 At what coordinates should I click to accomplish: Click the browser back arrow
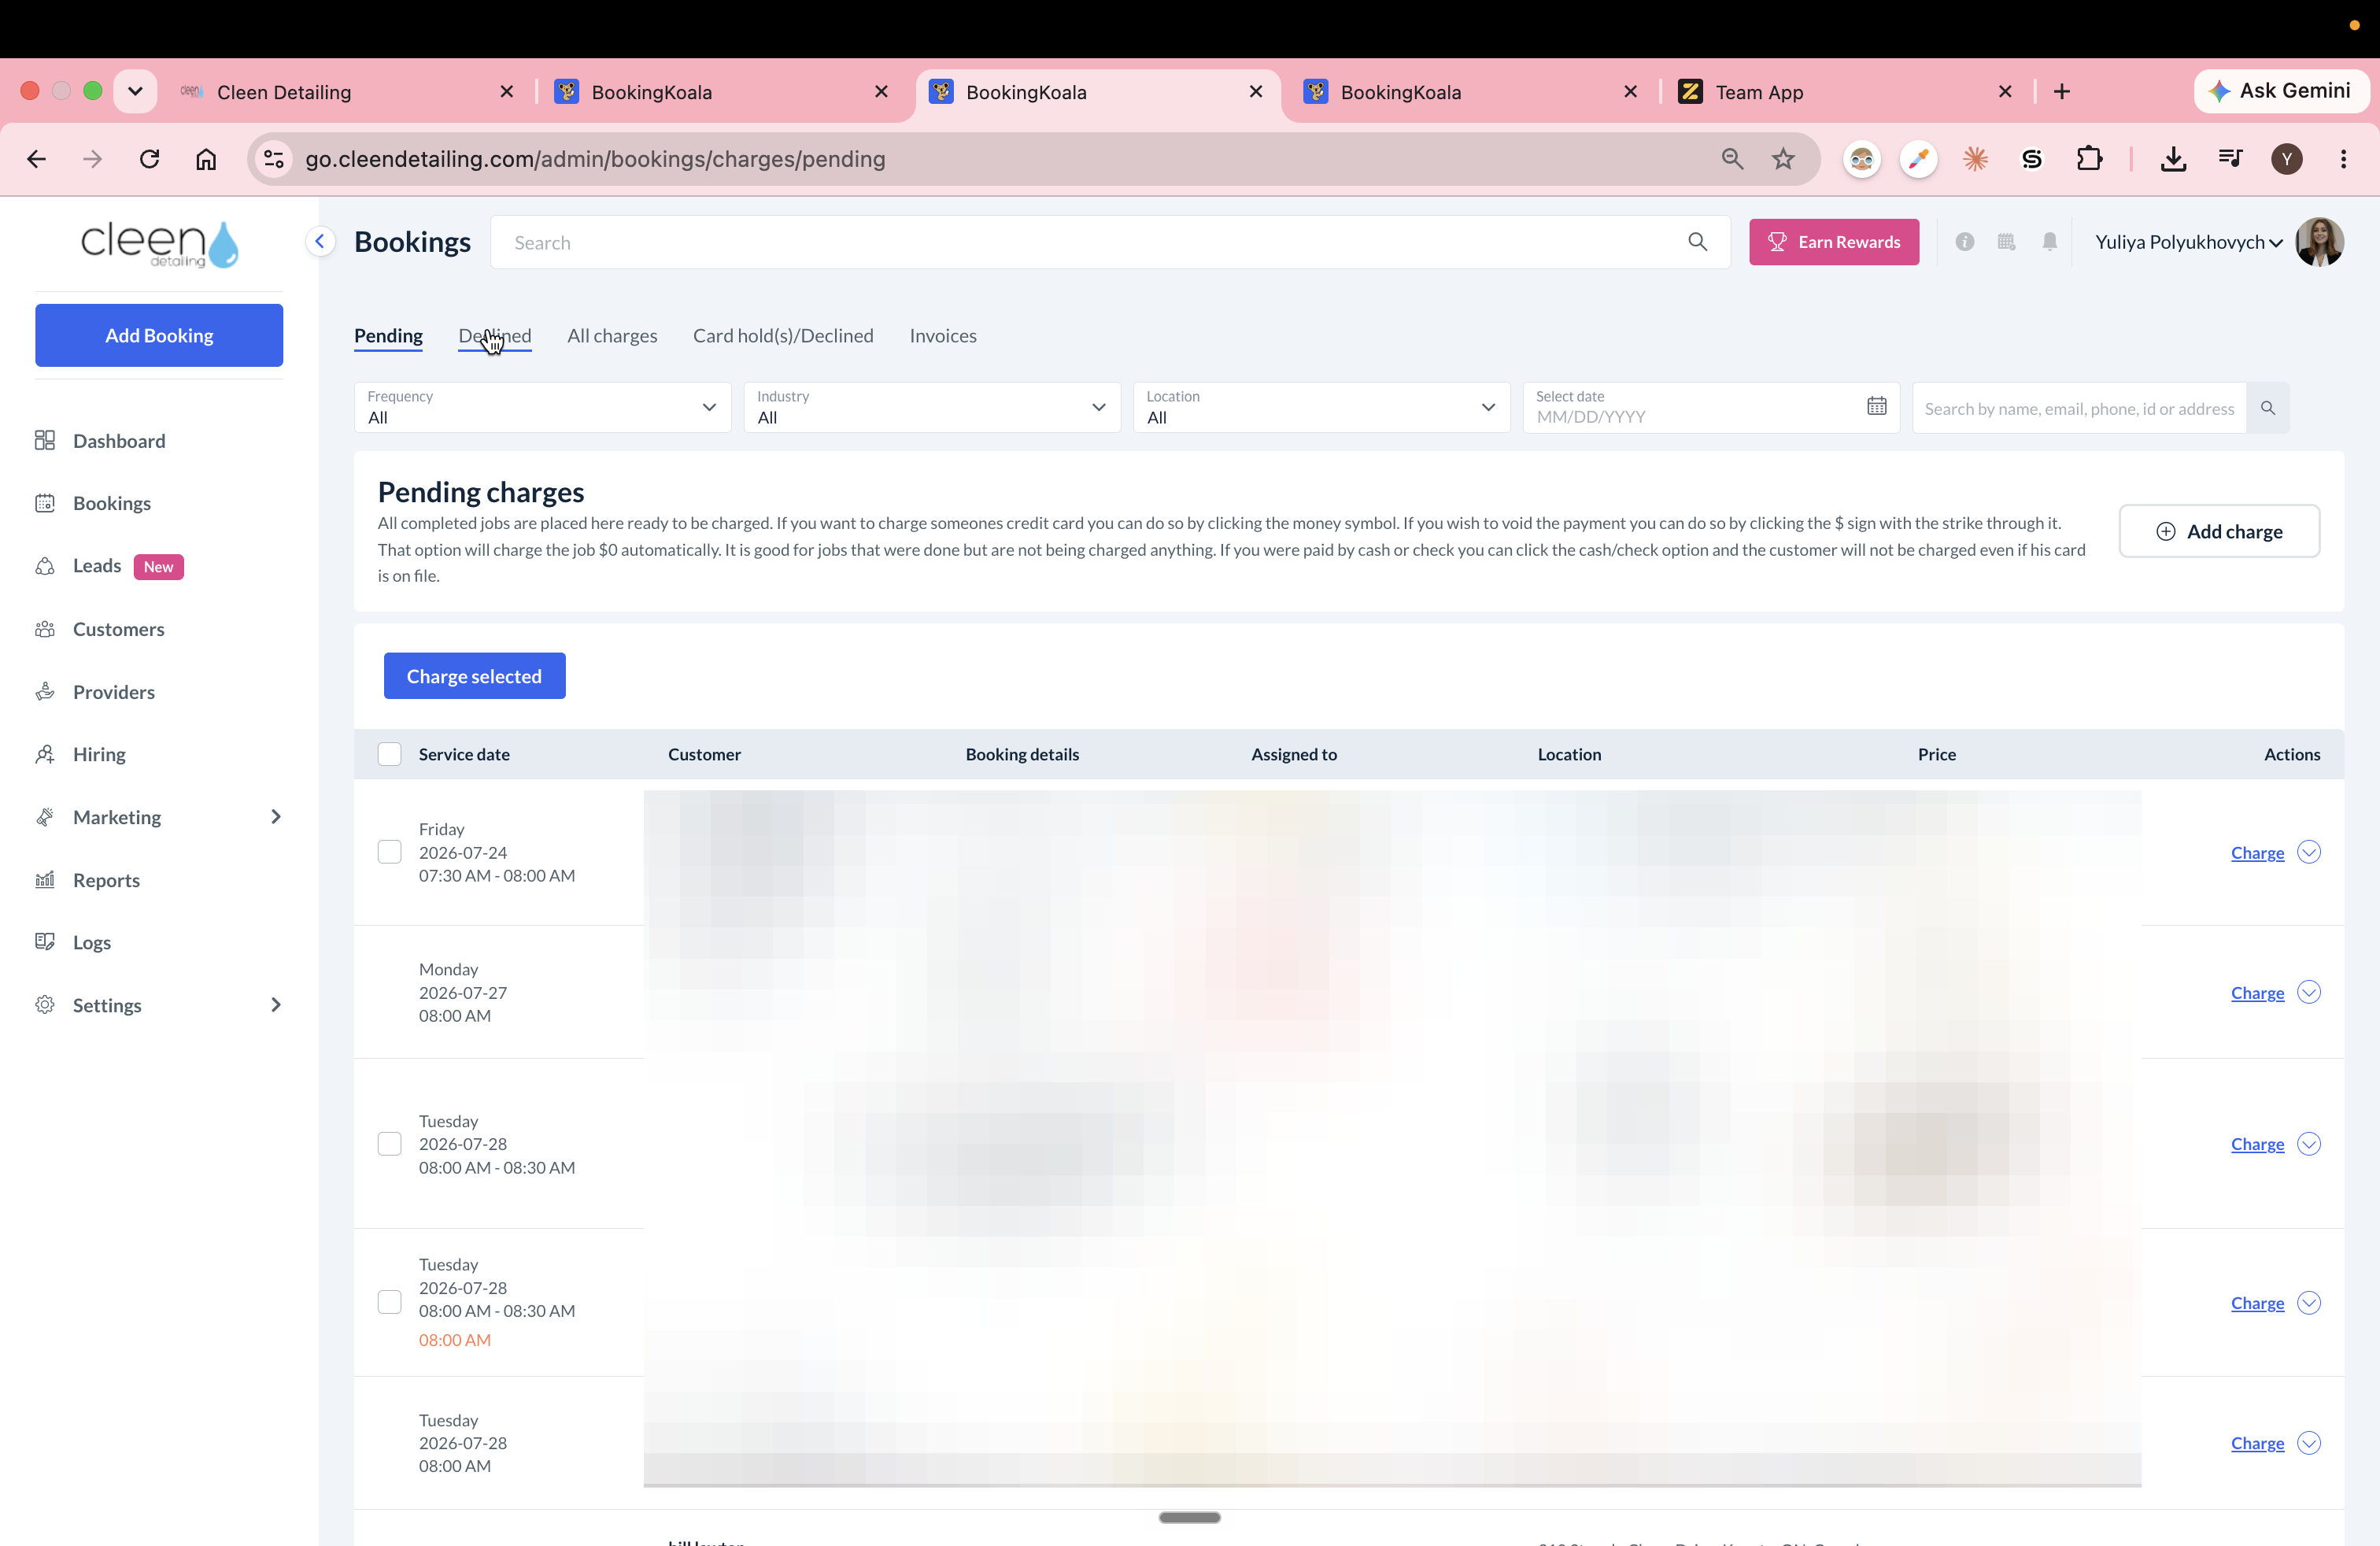[x=36, y=159]
